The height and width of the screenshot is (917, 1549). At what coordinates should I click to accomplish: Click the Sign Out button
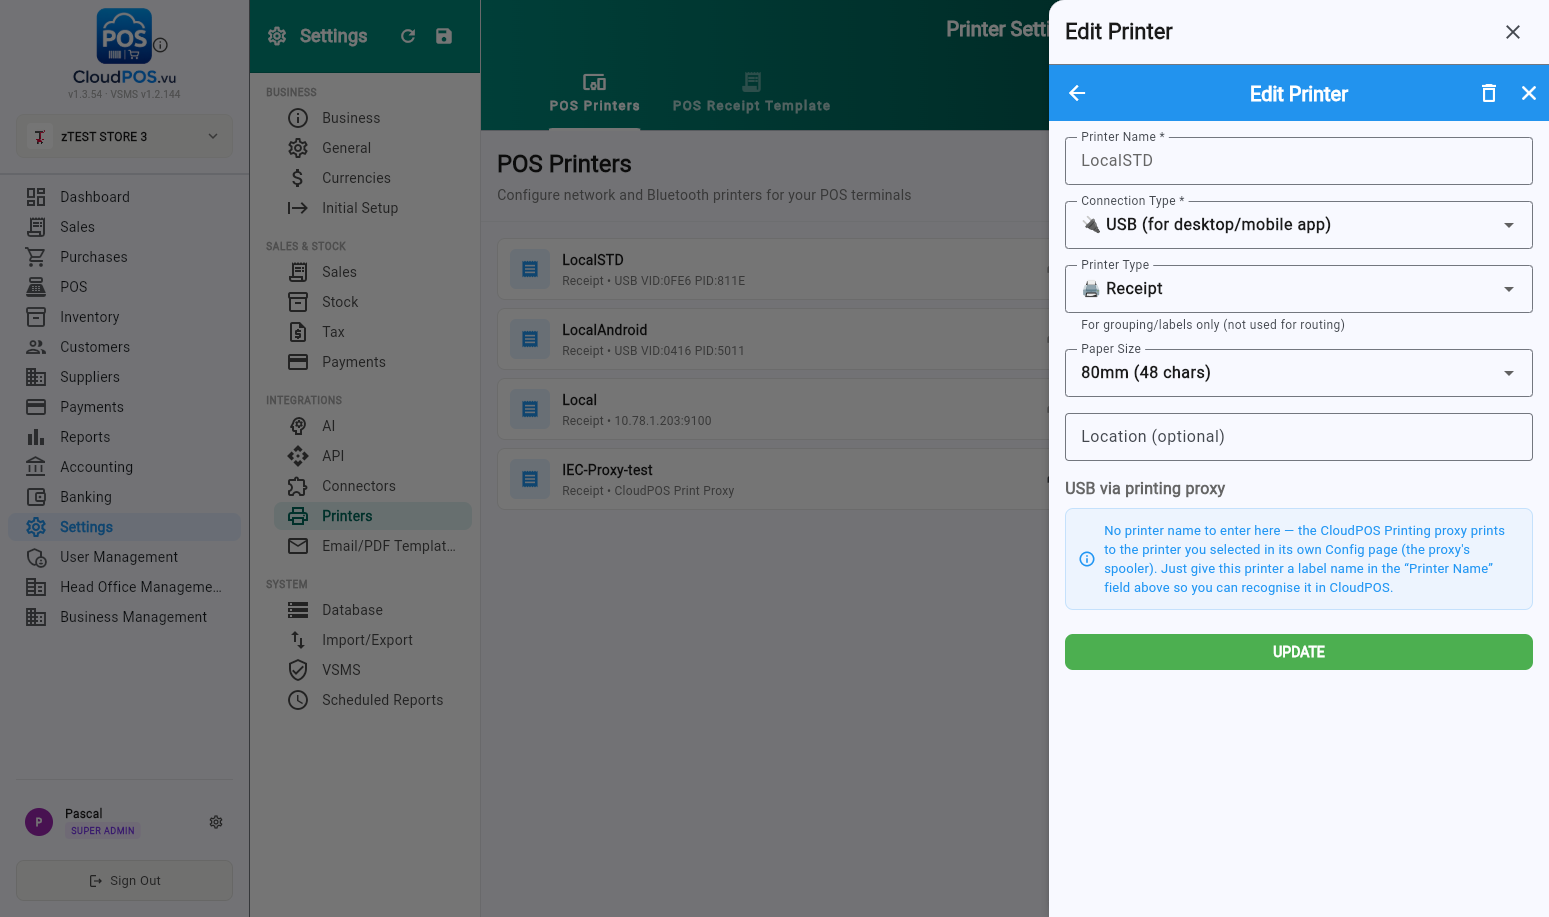click(x=124, y=881)
